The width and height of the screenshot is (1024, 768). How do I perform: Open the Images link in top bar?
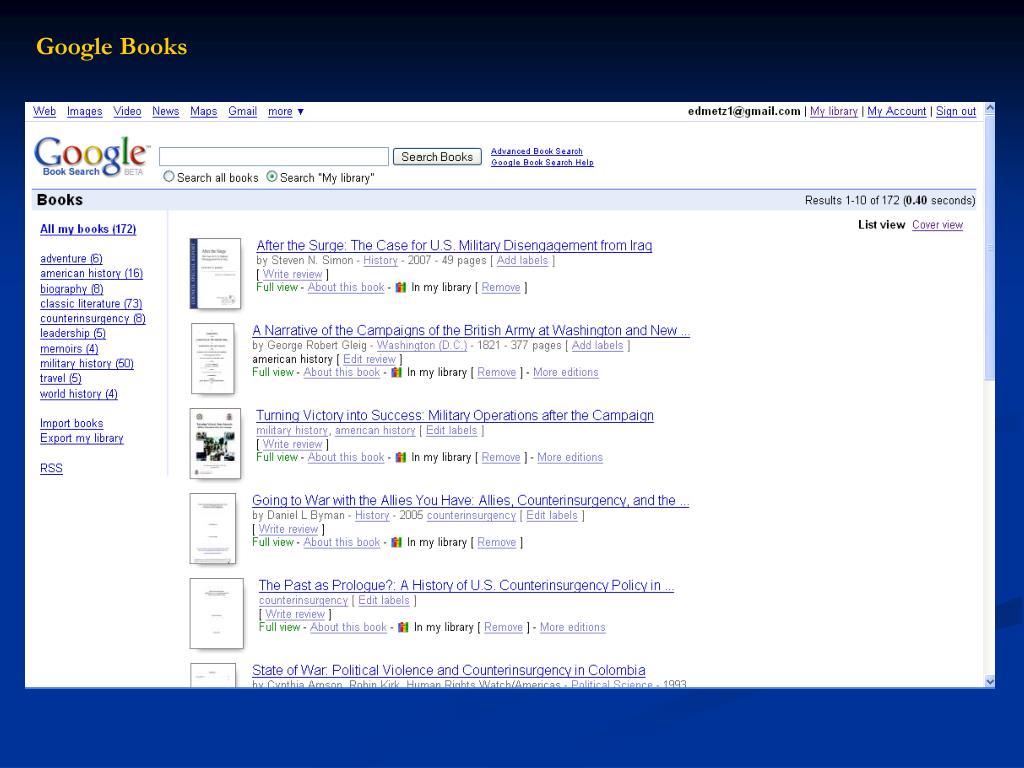click(84, 112)
